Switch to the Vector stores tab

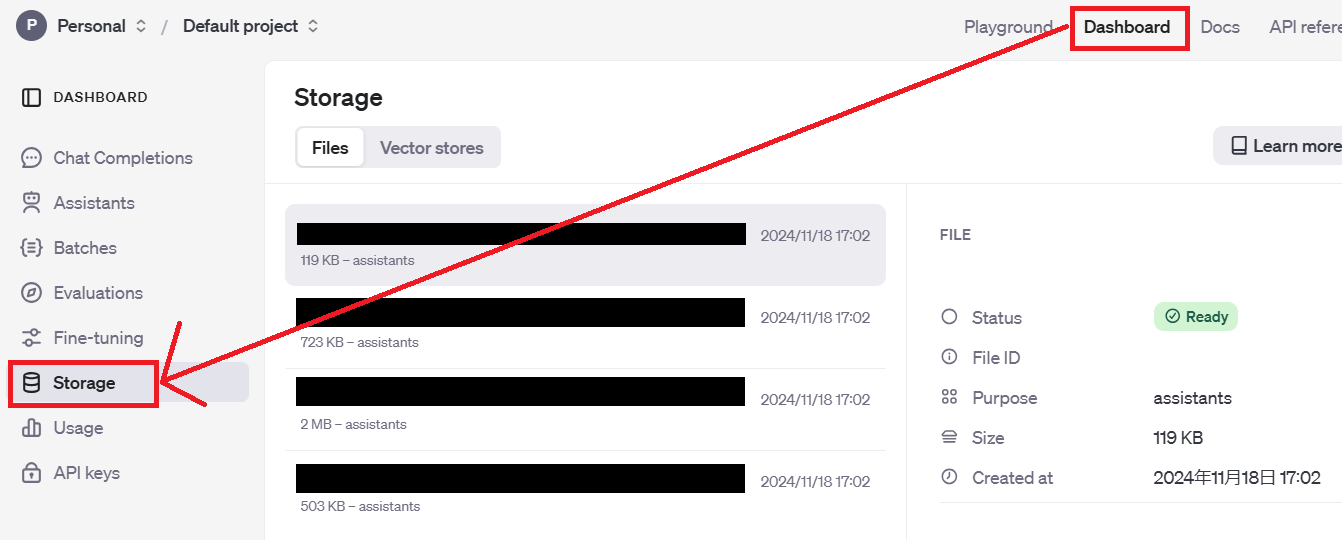point(432,148)
